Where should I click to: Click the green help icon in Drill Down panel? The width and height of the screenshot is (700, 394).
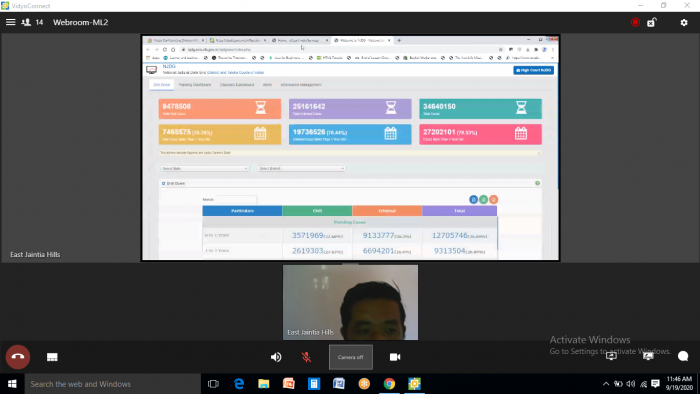pyautogui.click(x=538, y=183)
